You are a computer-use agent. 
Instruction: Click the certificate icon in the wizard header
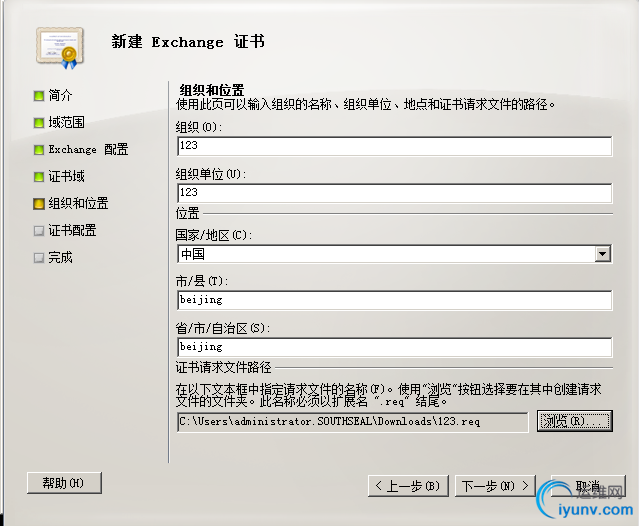pyautogui.click(x=60, y=47)
